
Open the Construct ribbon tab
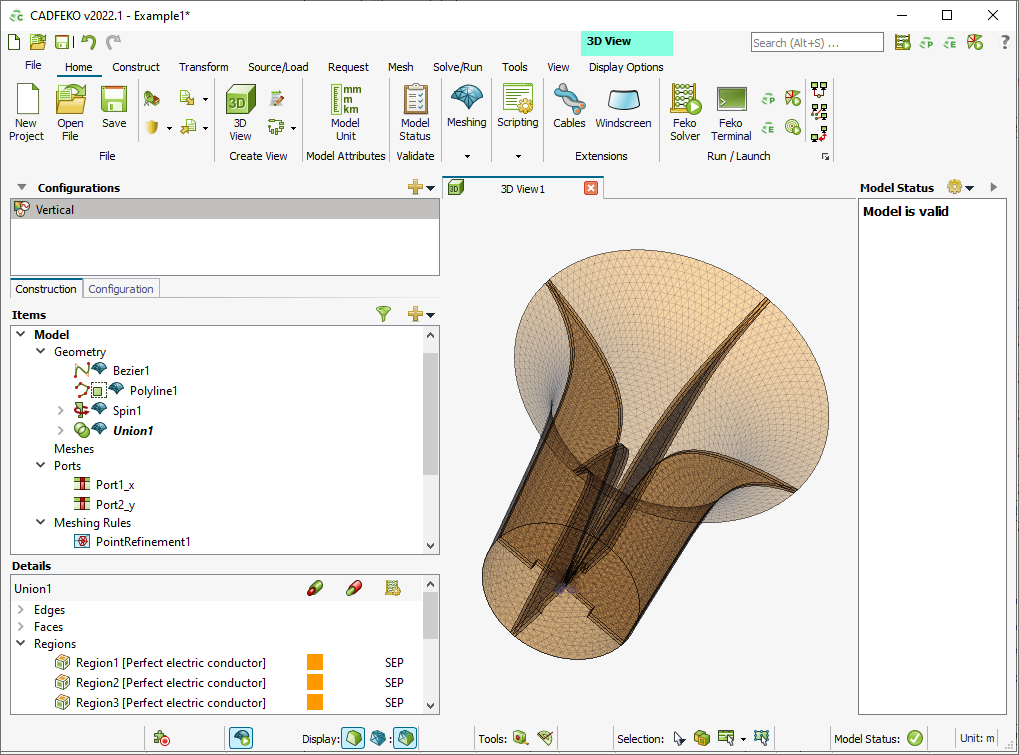(x=136, y=67)
